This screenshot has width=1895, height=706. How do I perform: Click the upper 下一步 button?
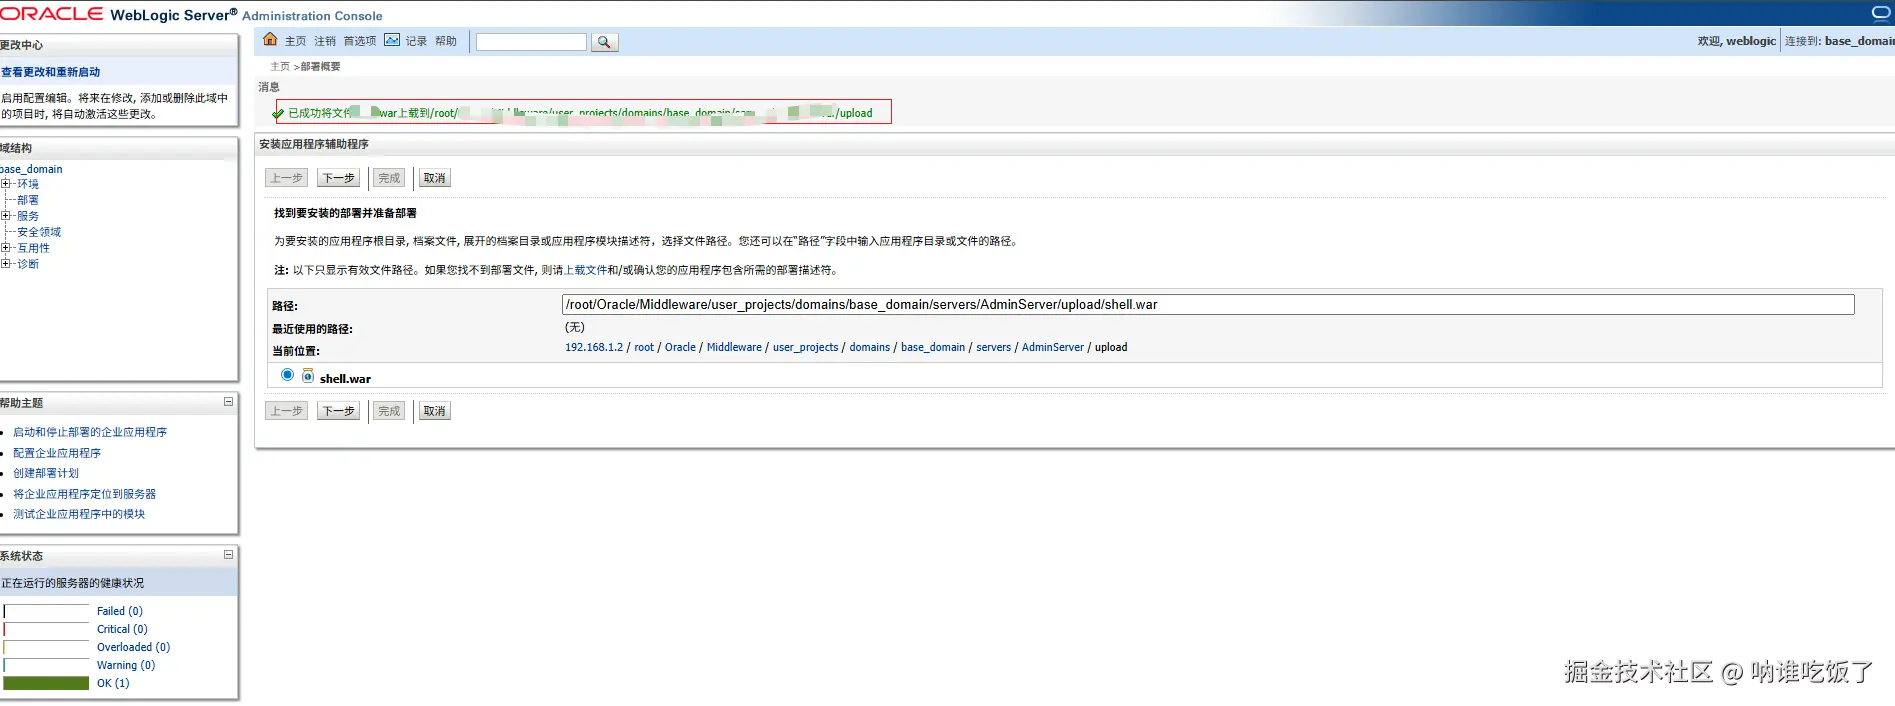[338, 178]
